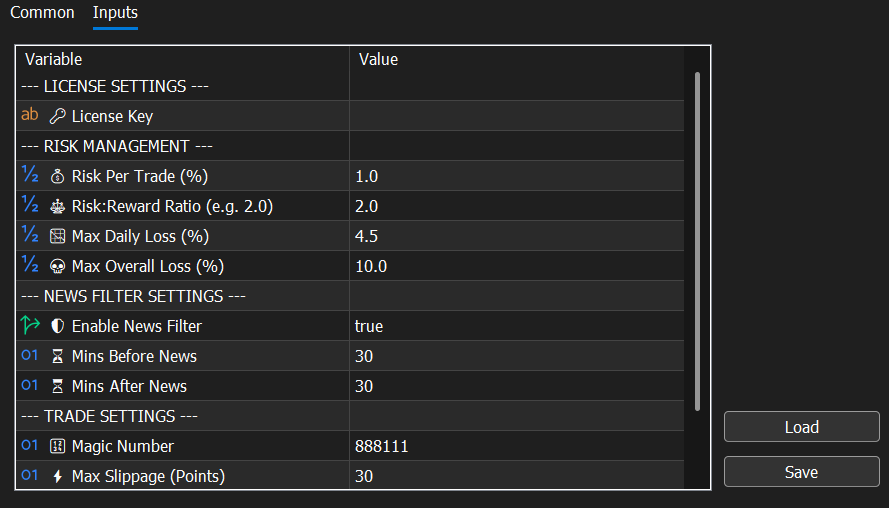Click the vertical scrollbar of the inputs list
889x508 pixels.
[x=697, y=242]
